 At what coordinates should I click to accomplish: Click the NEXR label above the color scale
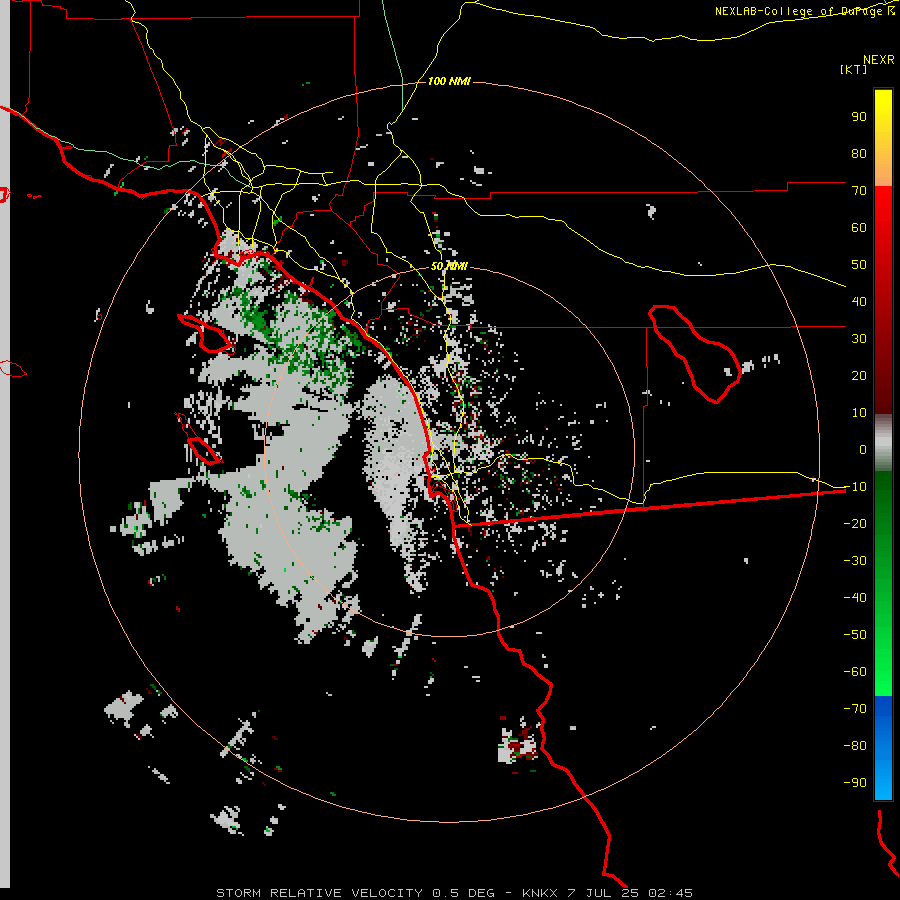(879, 60)
